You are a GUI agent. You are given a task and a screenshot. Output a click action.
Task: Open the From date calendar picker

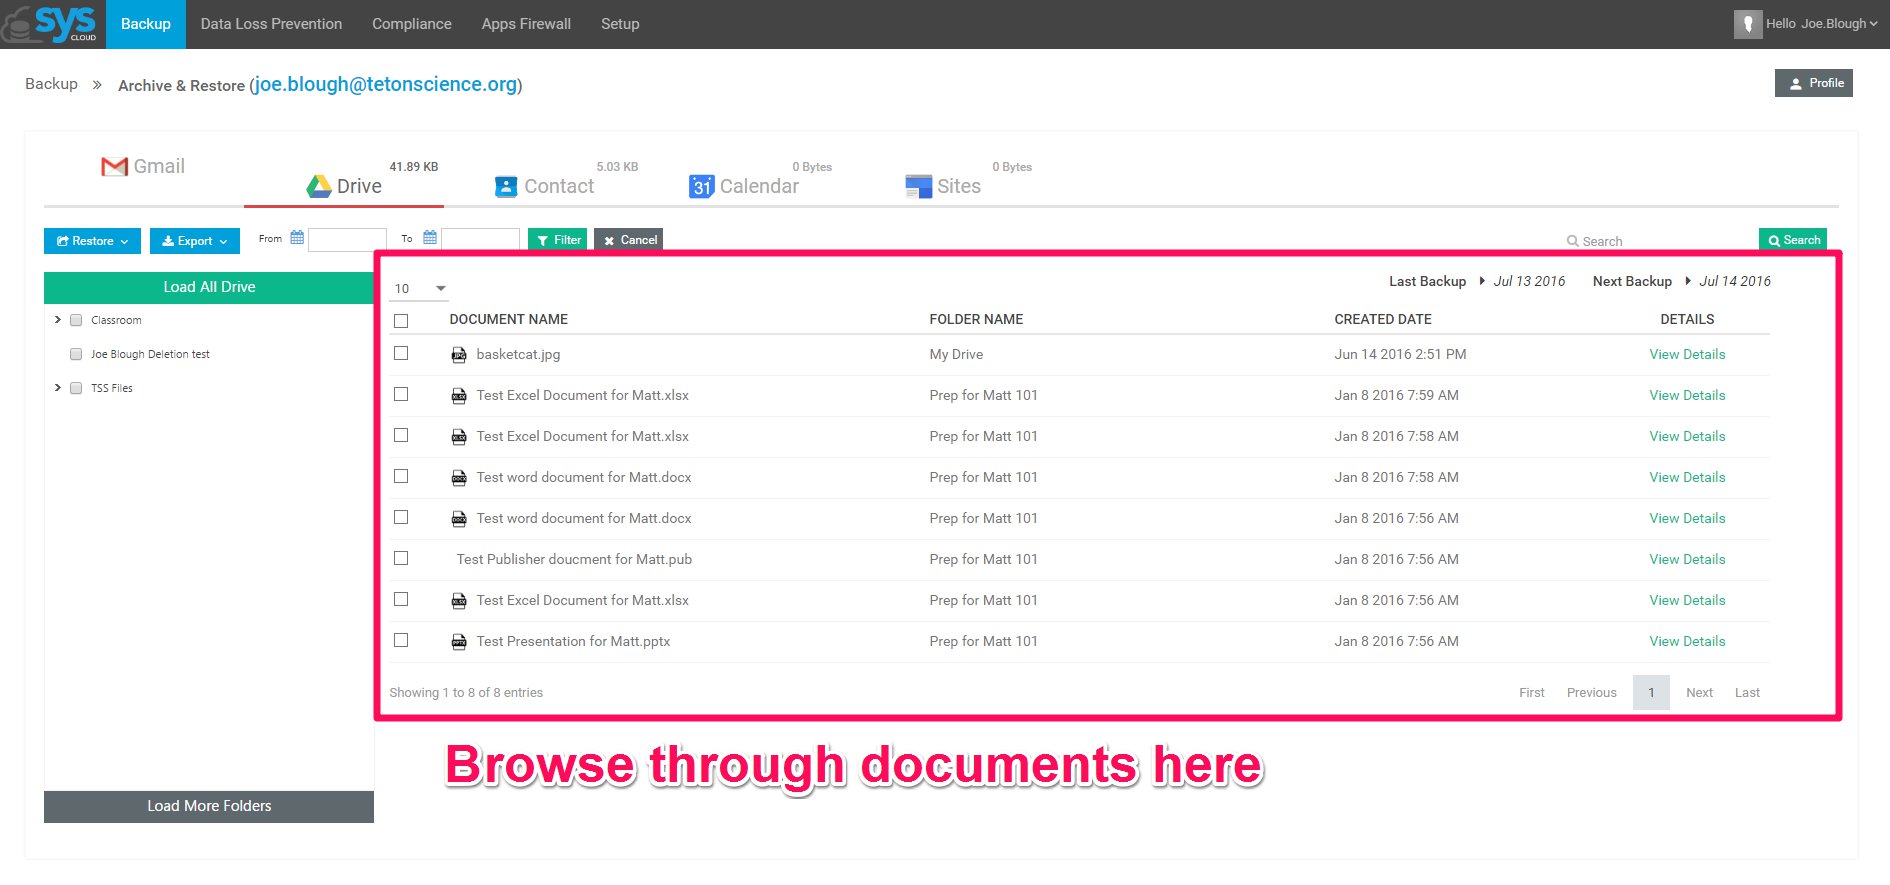(x=297, y=238)
